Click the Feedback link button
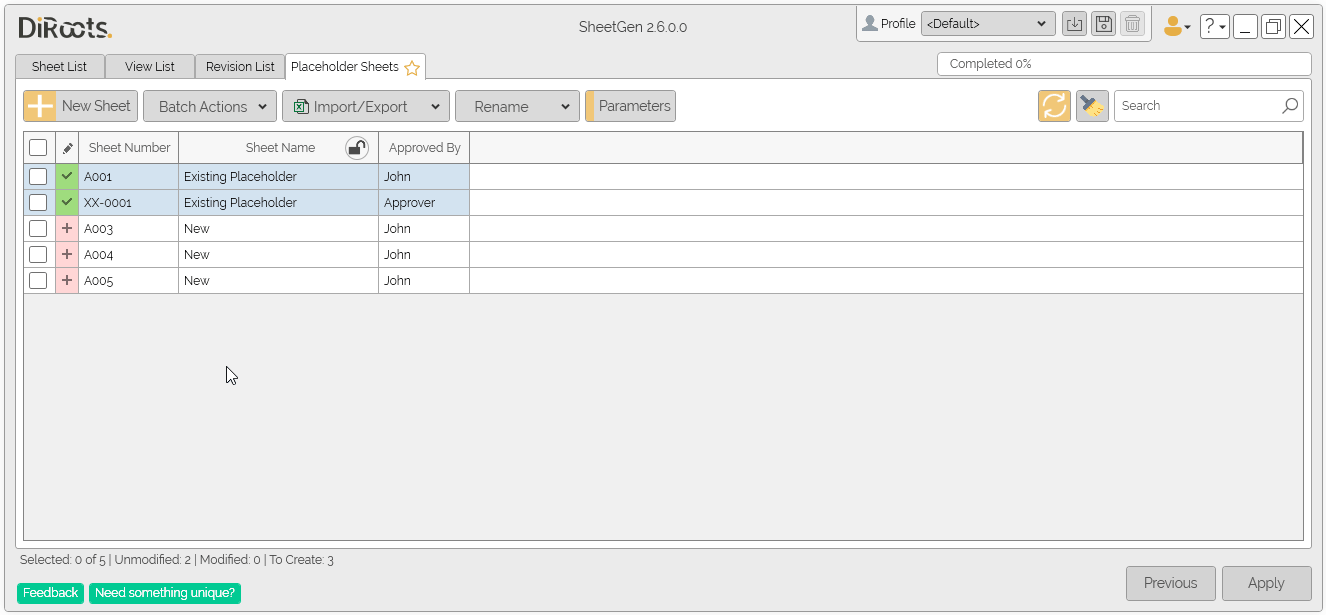Viewport: 1326px width, 615px height. click(50, 593)
